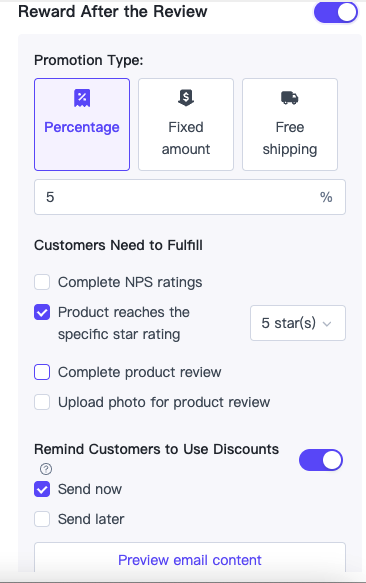Click Preview email content button
The width and height of the screenshot is (366, 583).
tap(190, 558)
